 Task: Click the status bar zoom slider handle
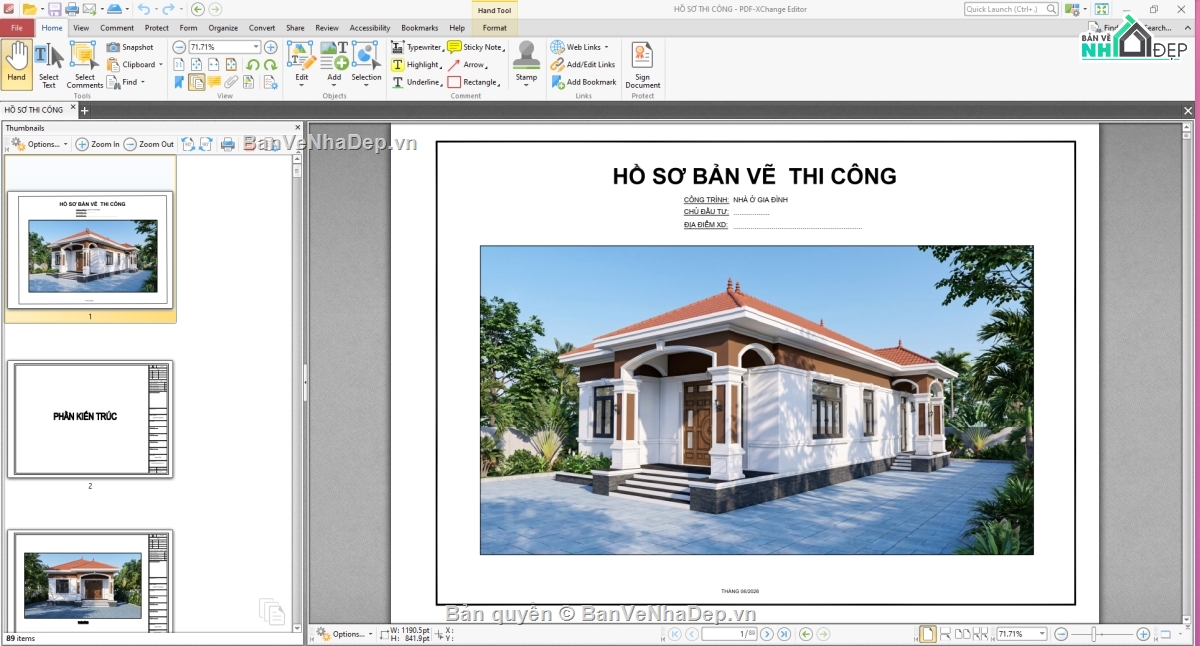1096,634
